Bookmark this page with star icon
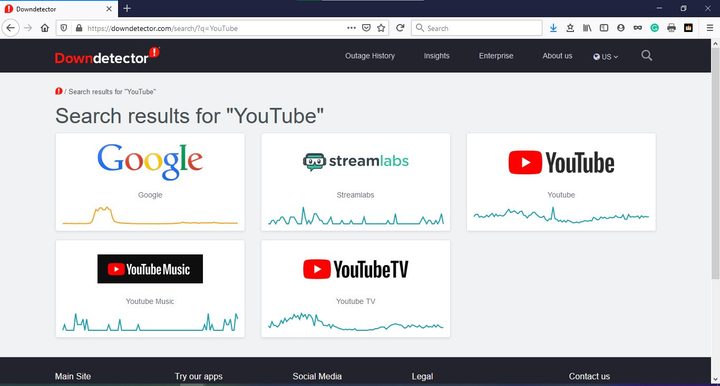 click(381, 28)
